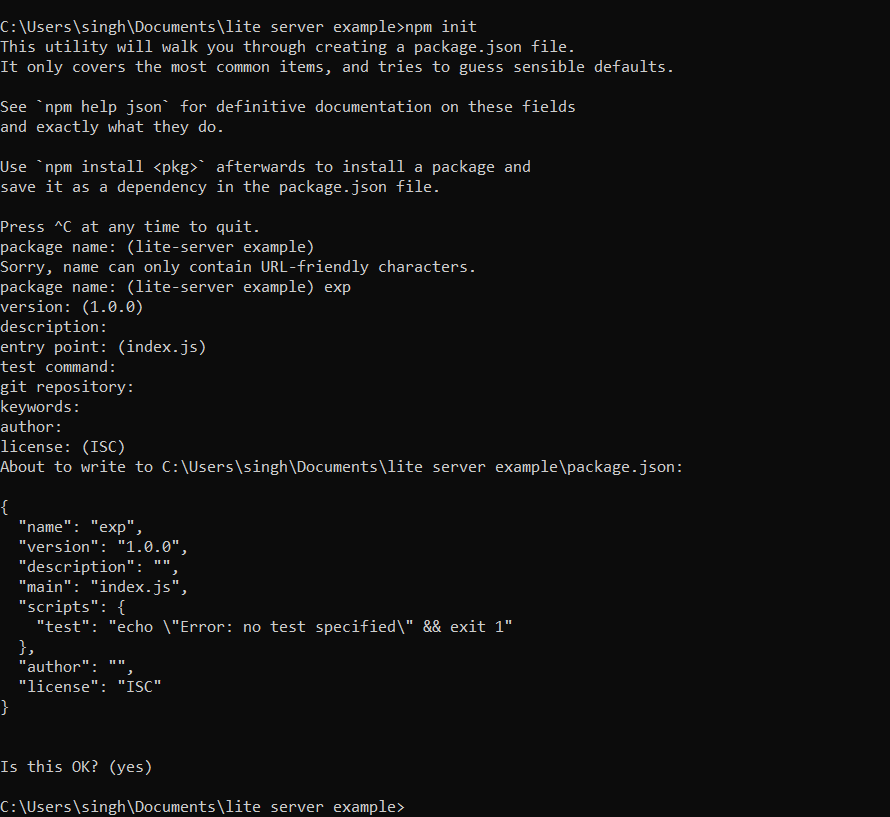The height and width of the screenshot is (817, 890).
Task: Click the "Is this OK? (yes)" prompt
Action: pyautogui.click(x=76, y=766)
